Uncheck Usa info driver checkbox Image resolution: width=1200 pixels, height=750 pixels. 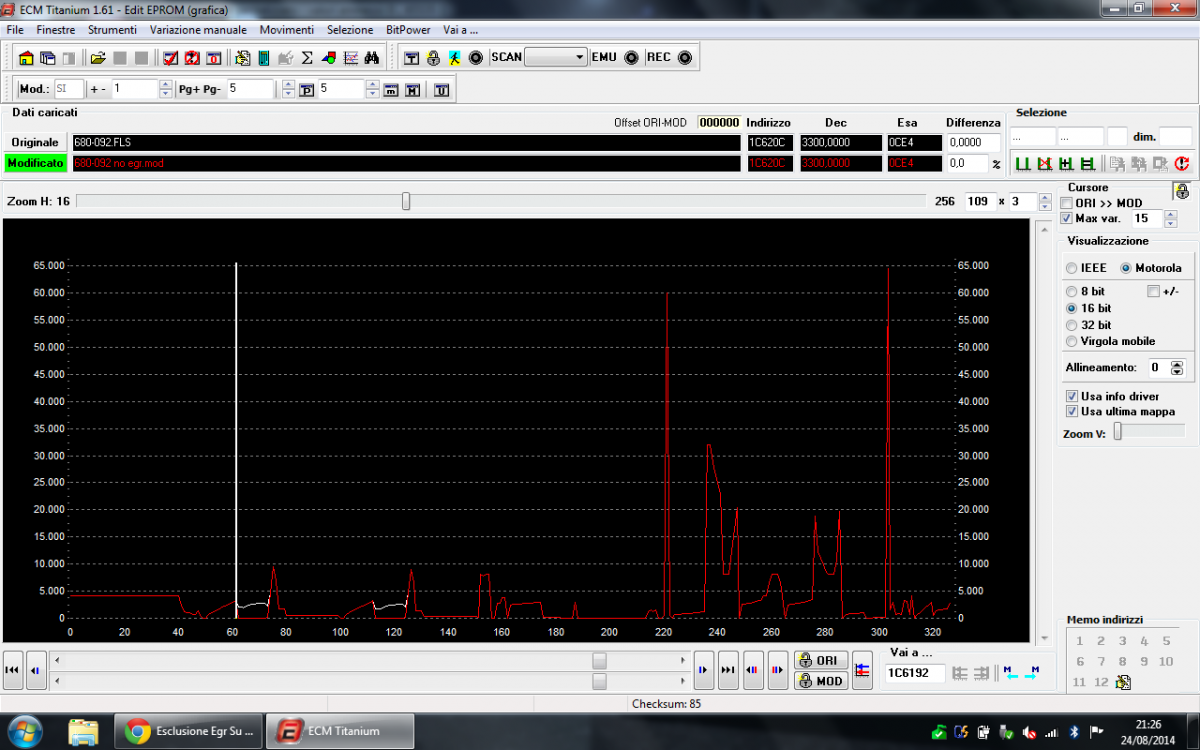(x=1072, y=396)
